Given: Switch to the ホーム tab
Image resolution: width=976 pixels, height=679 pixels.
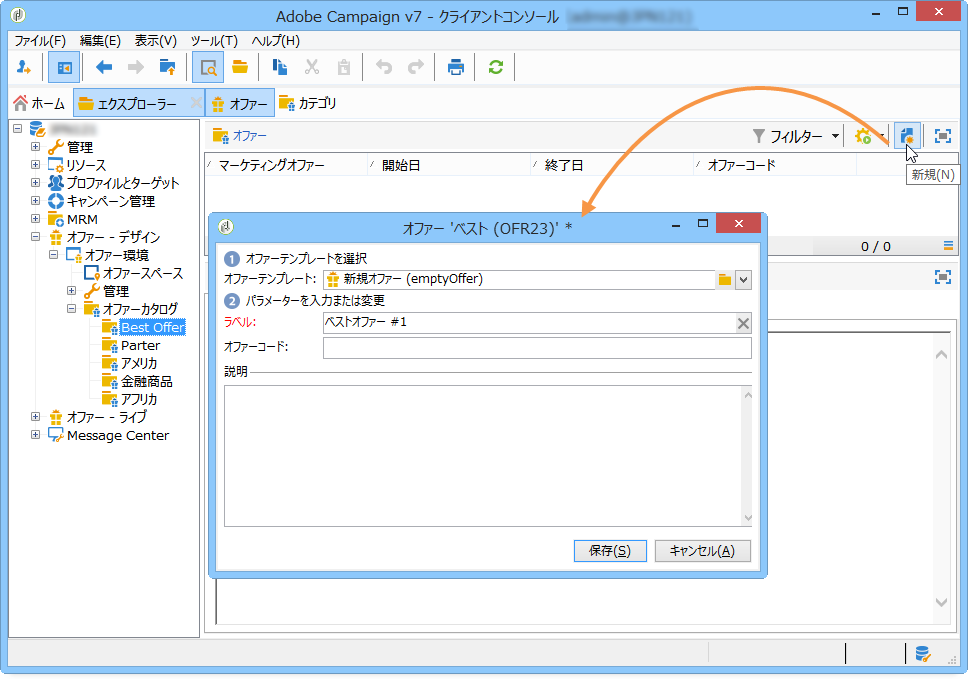Looking at the screenshot, I should pyautogui.click(x=39, y=103).
